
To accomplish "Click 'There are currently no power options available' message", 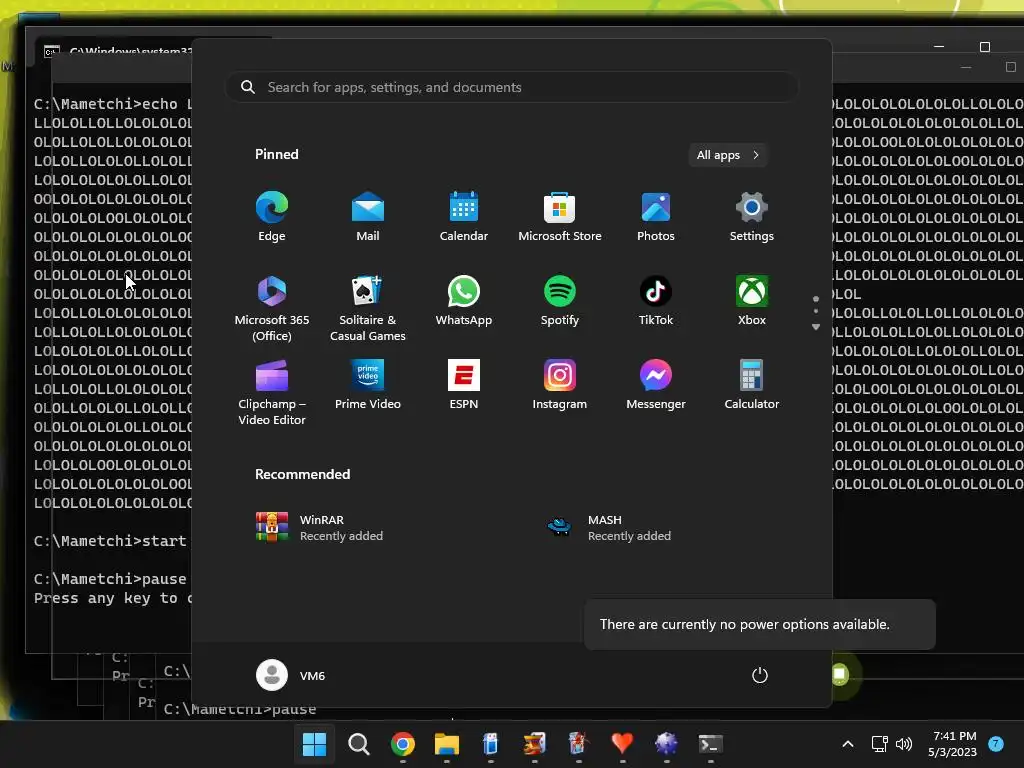I will click(x=744, y=624).
